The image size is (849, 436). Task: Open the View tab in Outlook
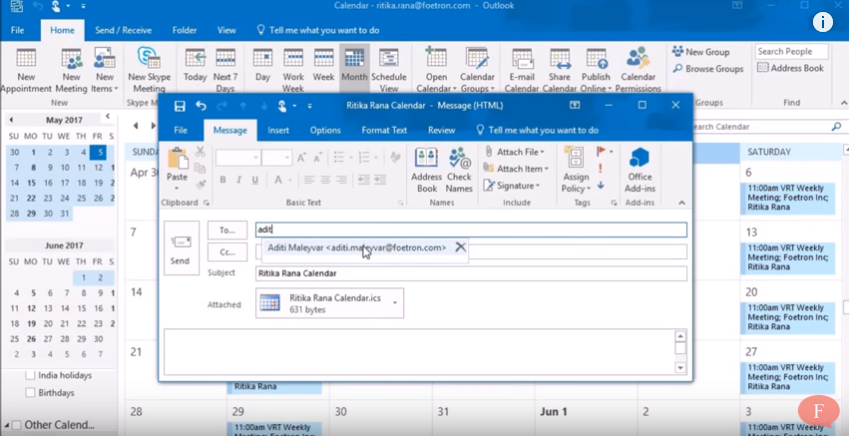226,30
